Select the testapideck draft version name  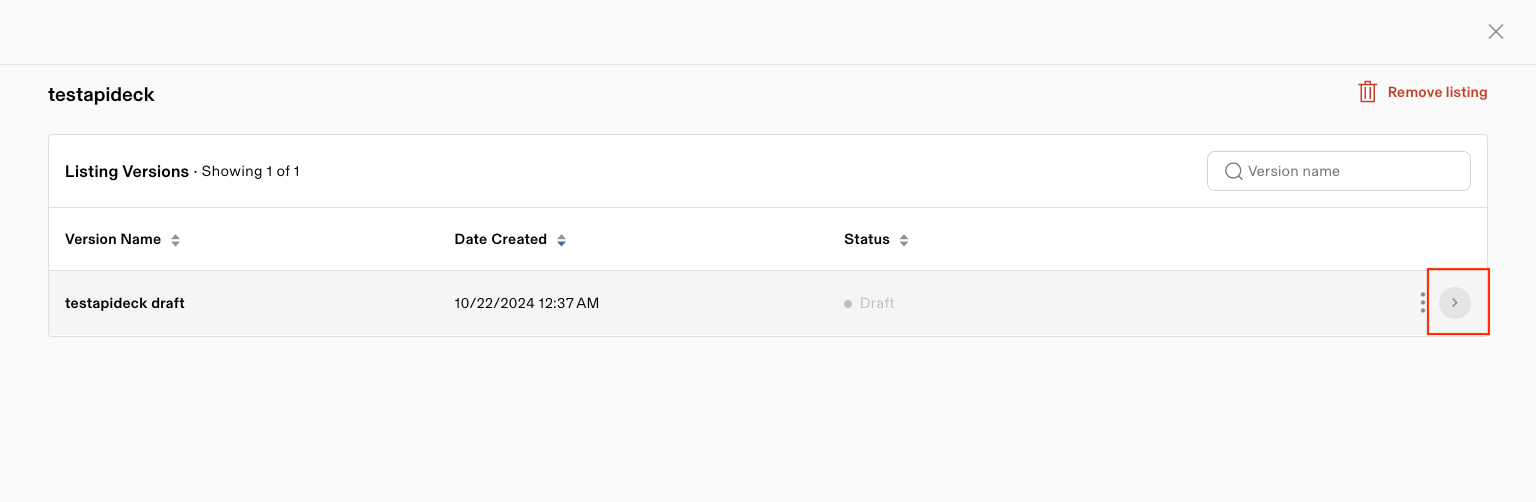[125, 303]
